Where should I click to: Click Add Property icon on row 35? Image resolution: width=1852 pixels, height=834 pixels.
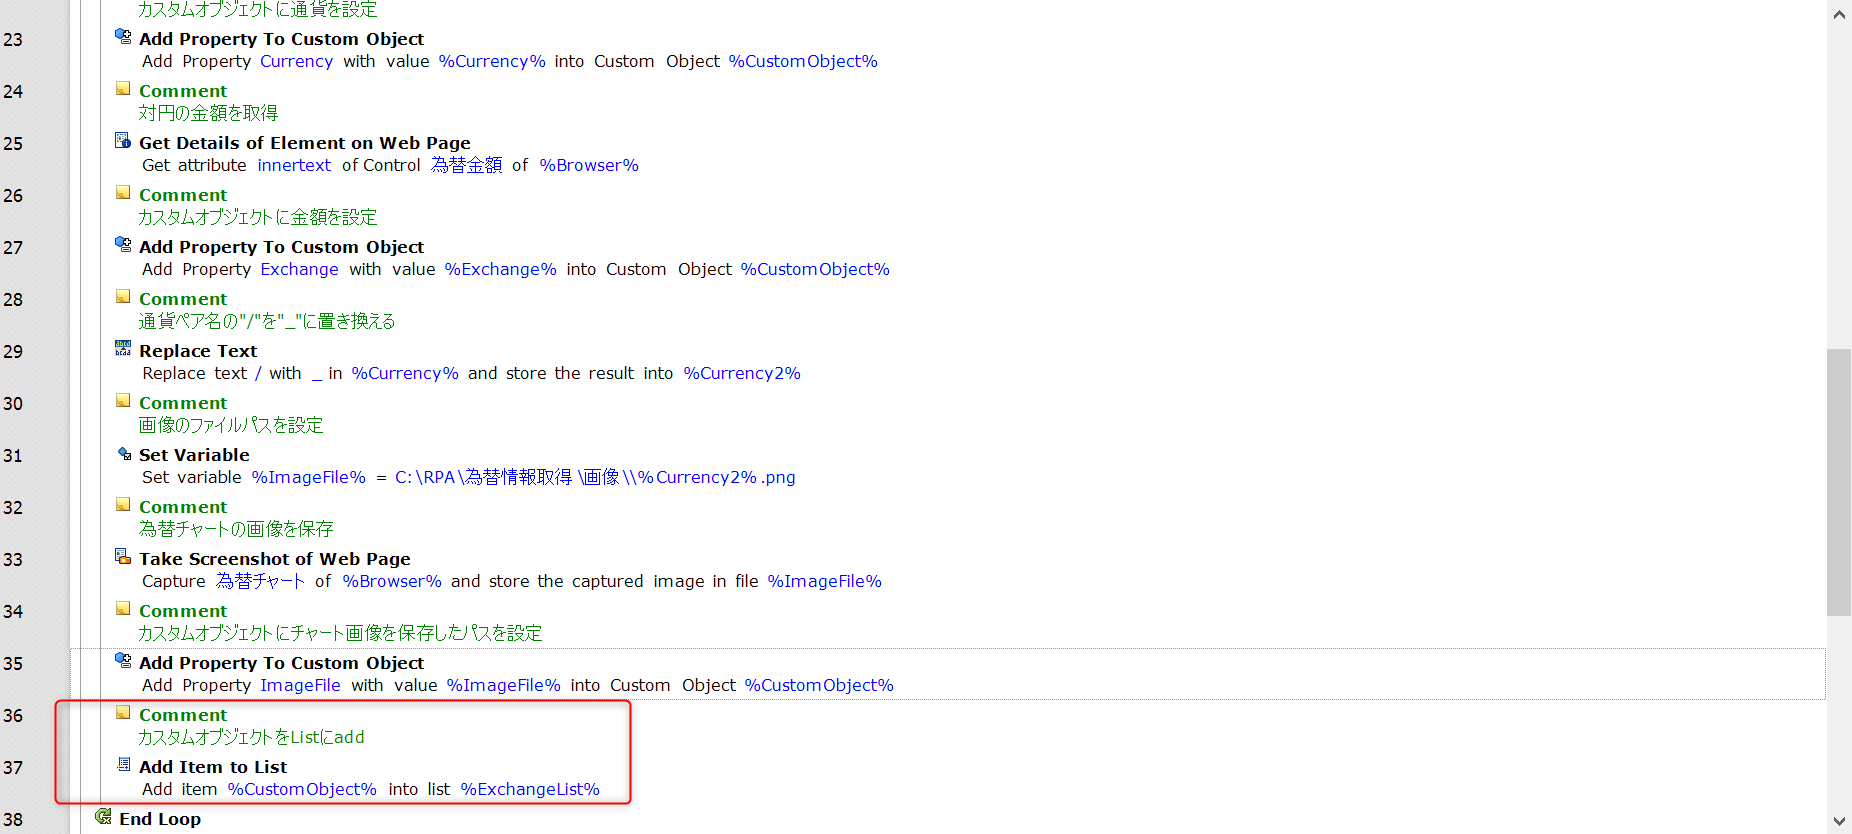[123, 661]
